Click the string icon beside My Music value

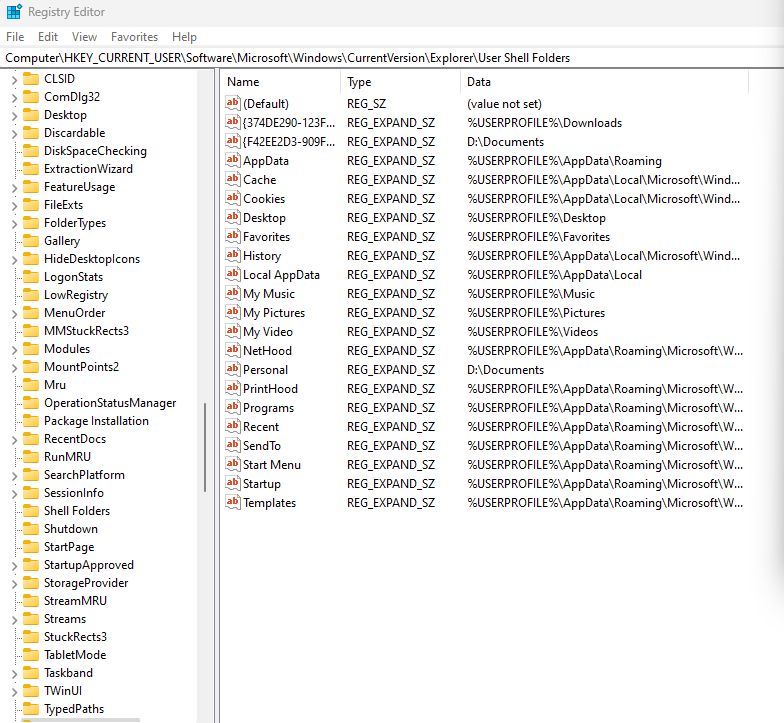232,293
